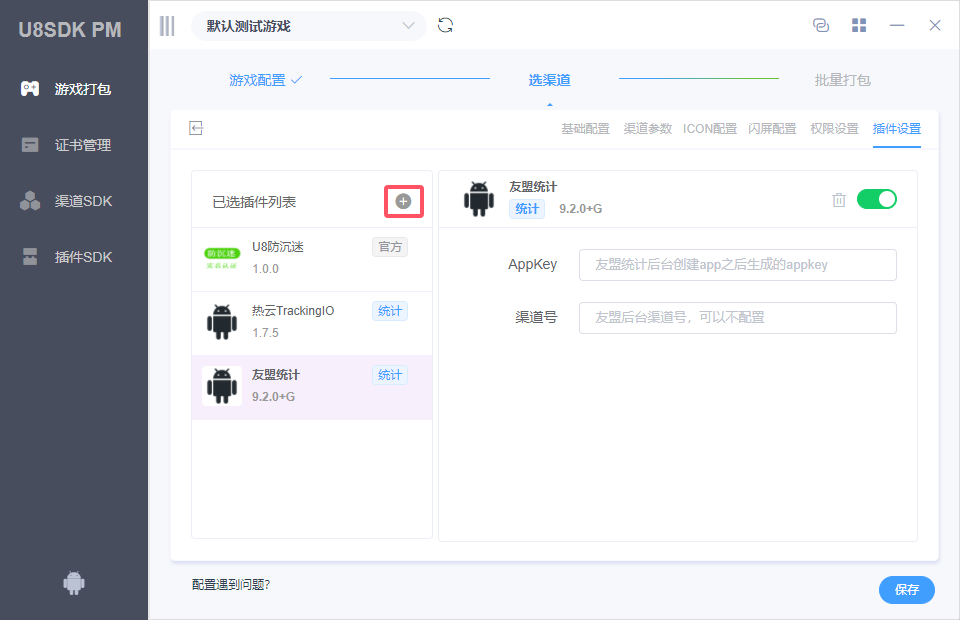The image size is (960, 620).
Task: Click 统计 tag on 热云TrackingIO row
Action: point(390,311)
